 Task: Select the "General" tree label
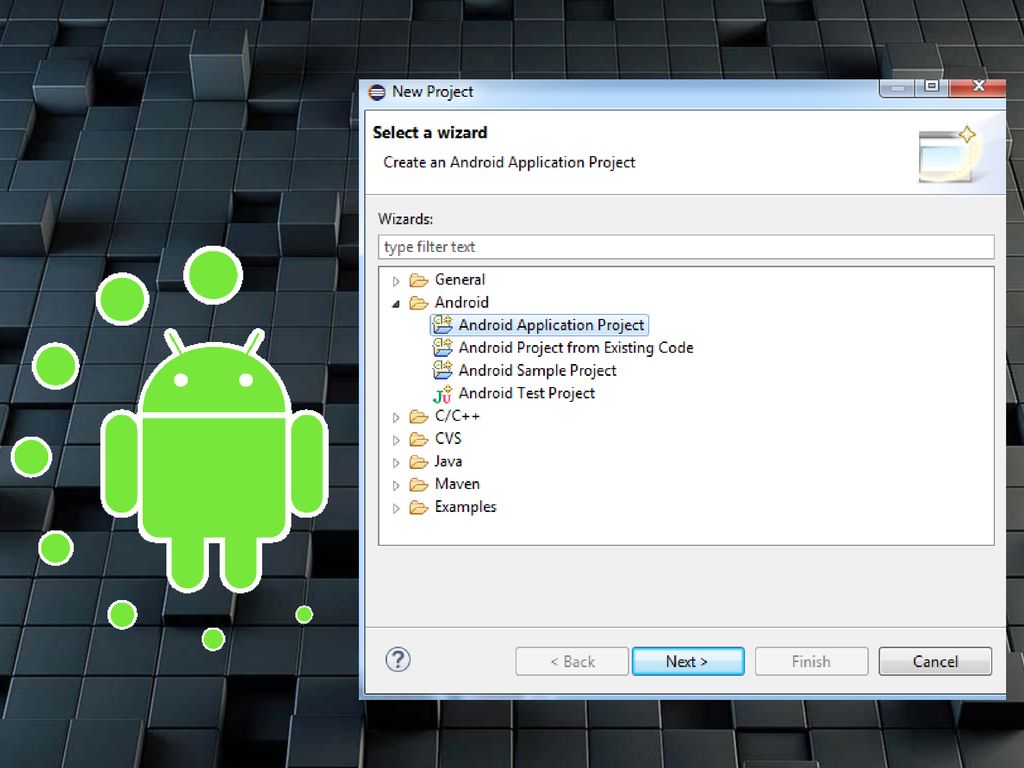460,280
